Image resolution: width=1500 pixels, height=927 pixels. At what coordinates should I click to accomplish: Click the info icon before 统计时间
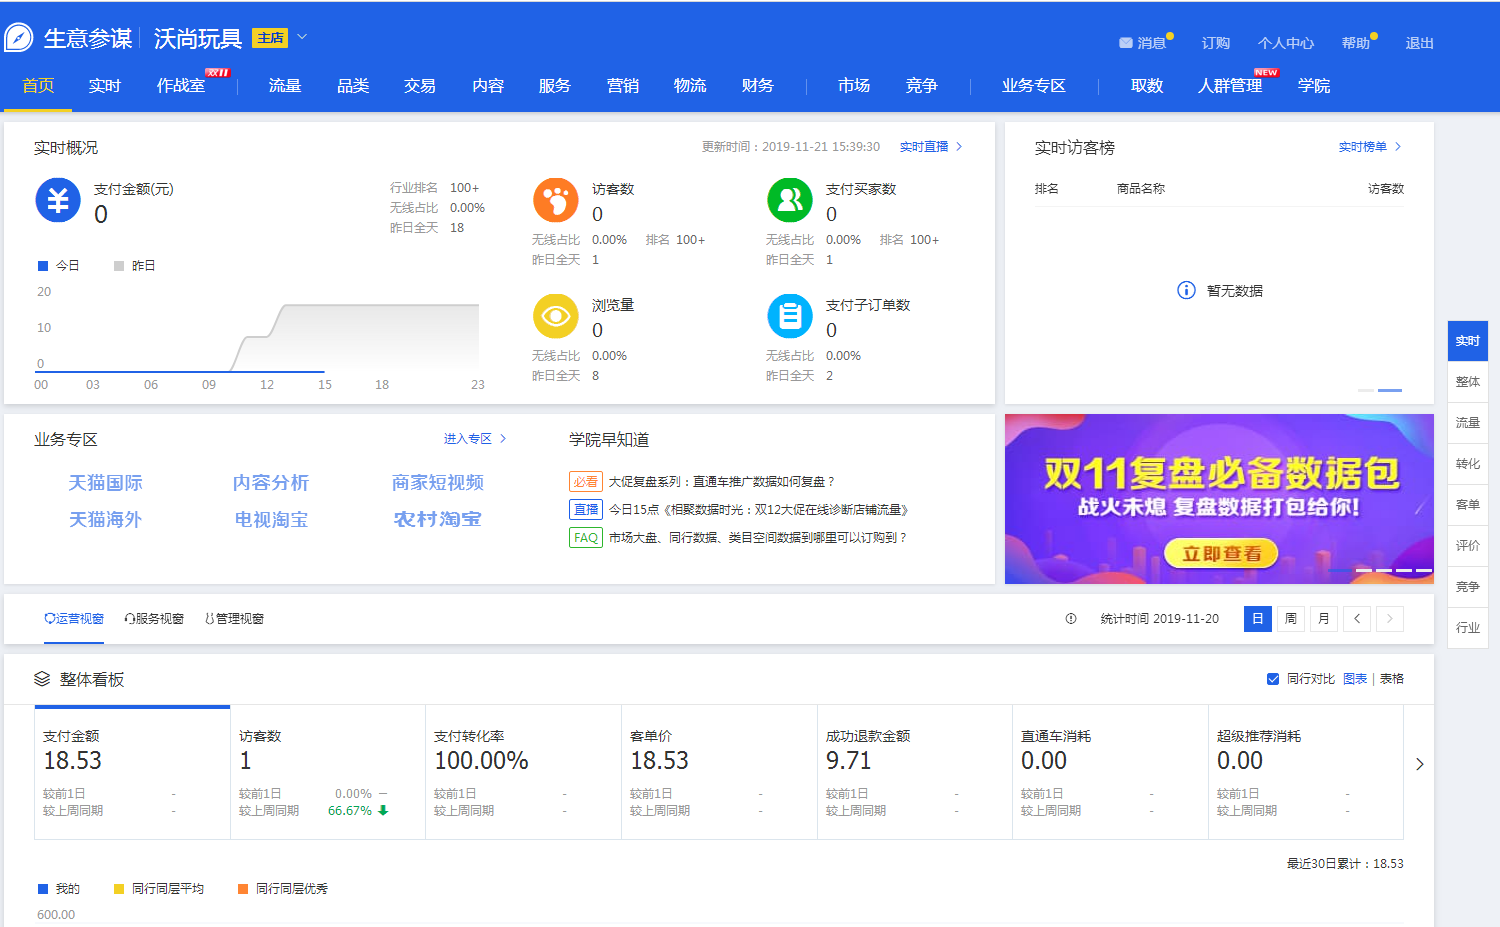pyautogui.click(x=1071, y=618)
